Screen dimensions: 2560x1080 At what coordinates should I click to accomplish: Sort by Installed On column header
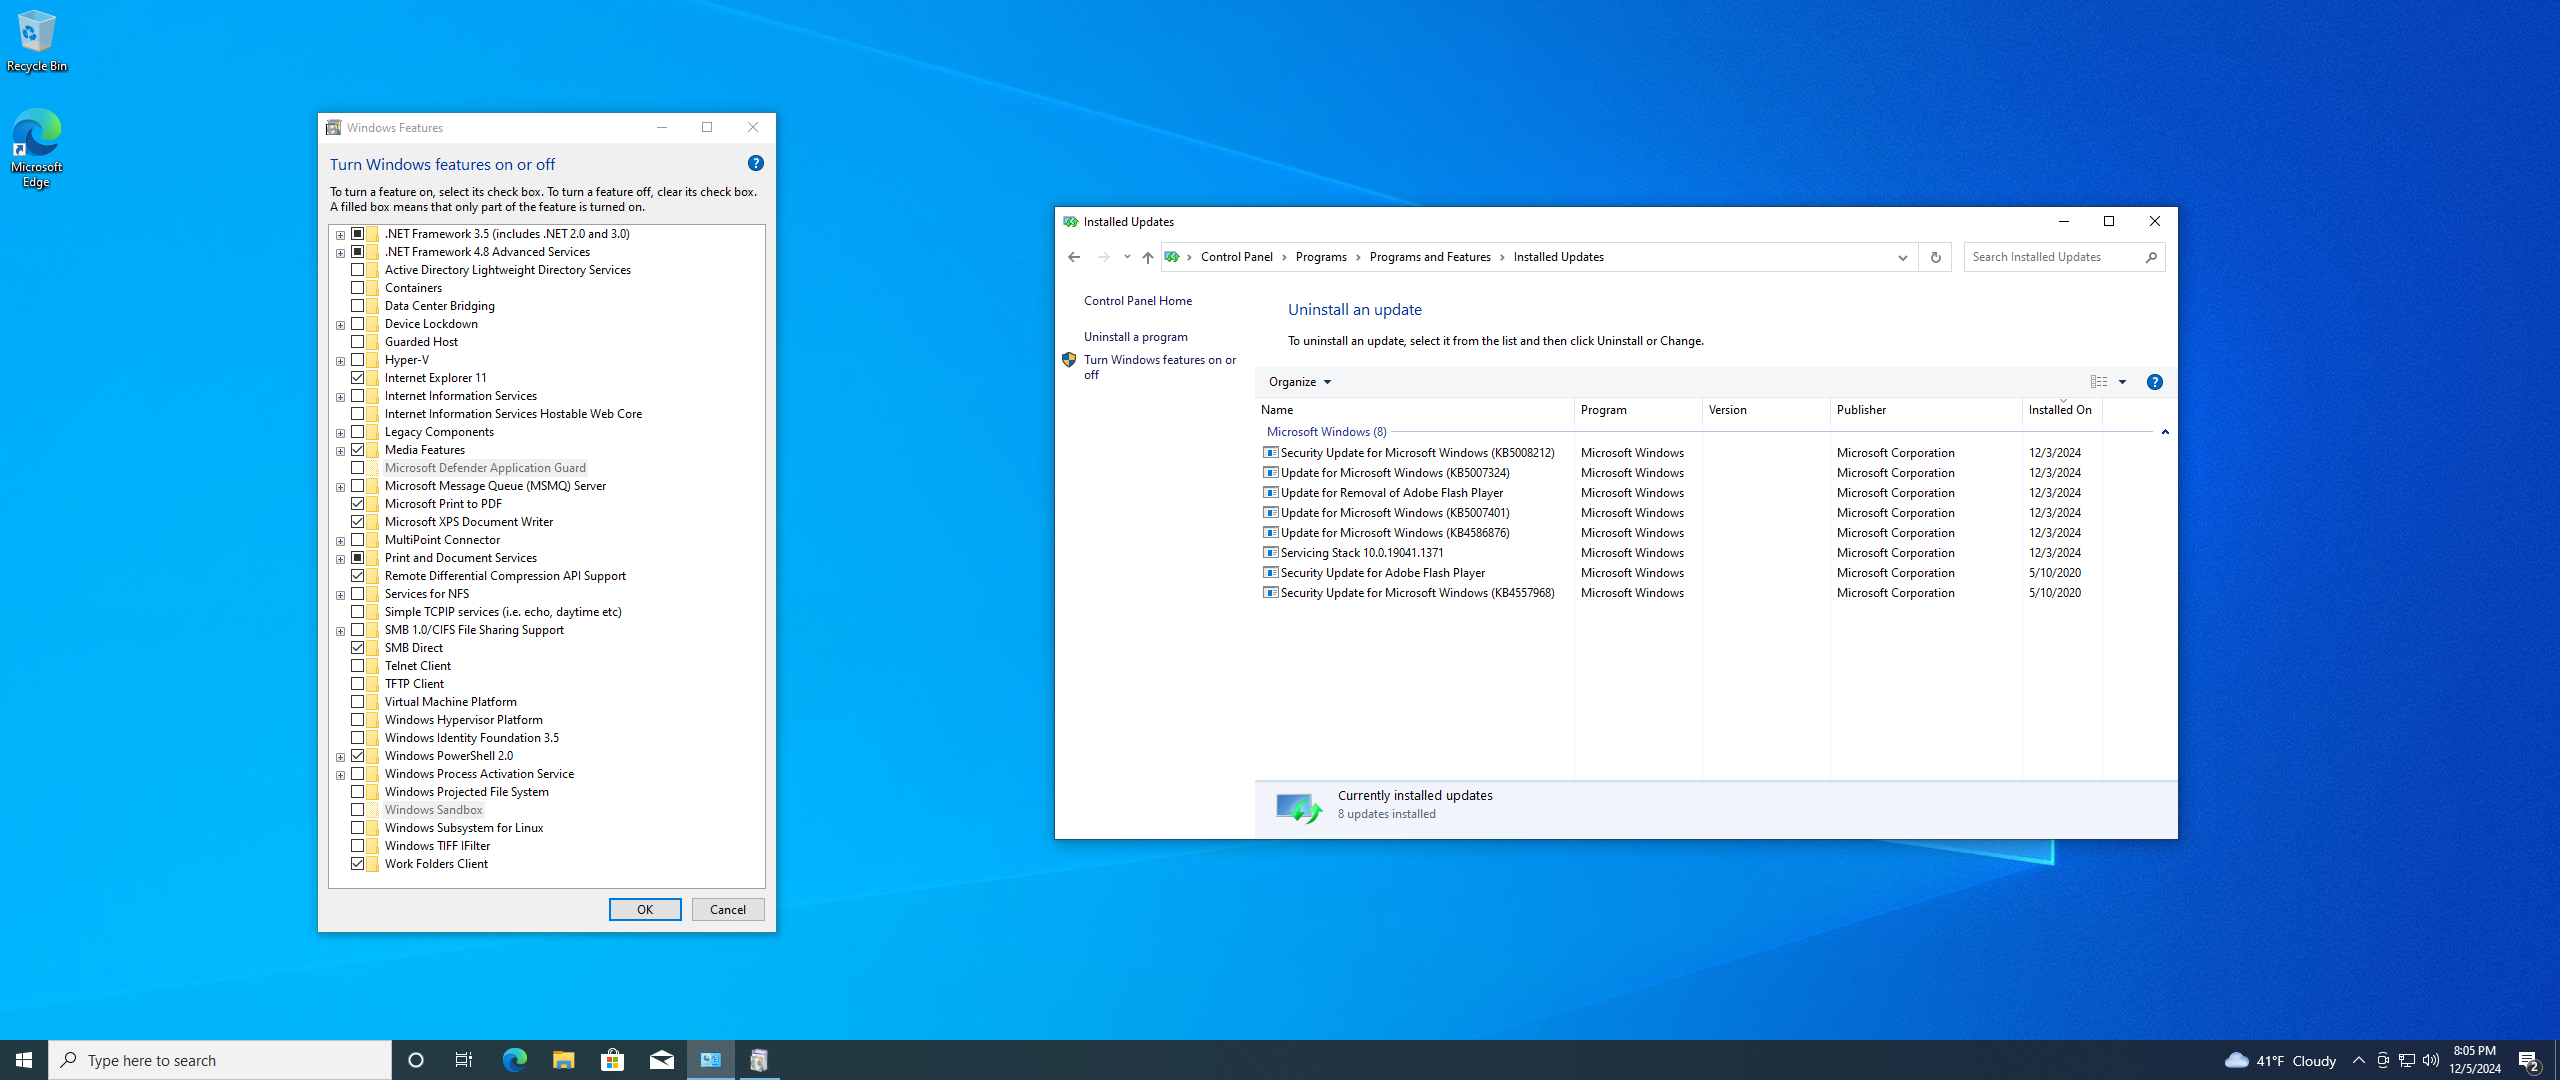[x=2062, y=410]
